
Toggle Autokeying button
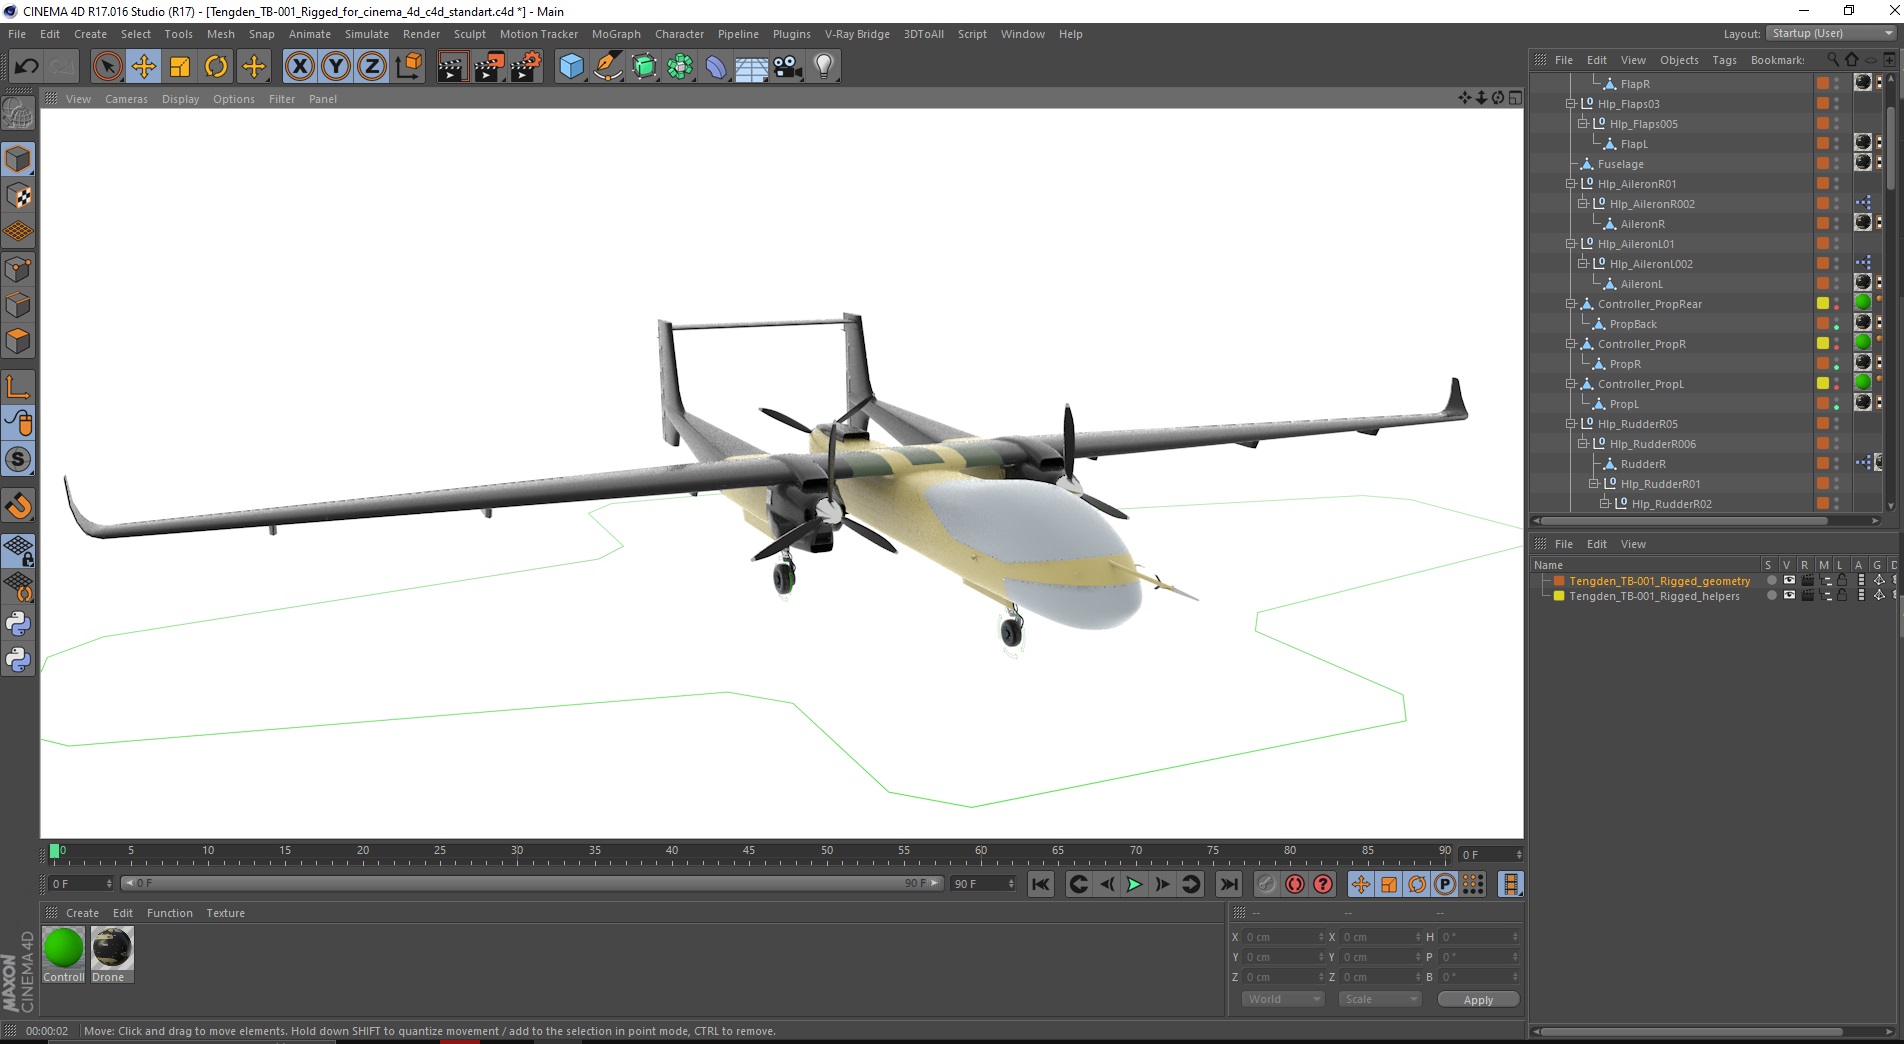tap(1295, 884)
